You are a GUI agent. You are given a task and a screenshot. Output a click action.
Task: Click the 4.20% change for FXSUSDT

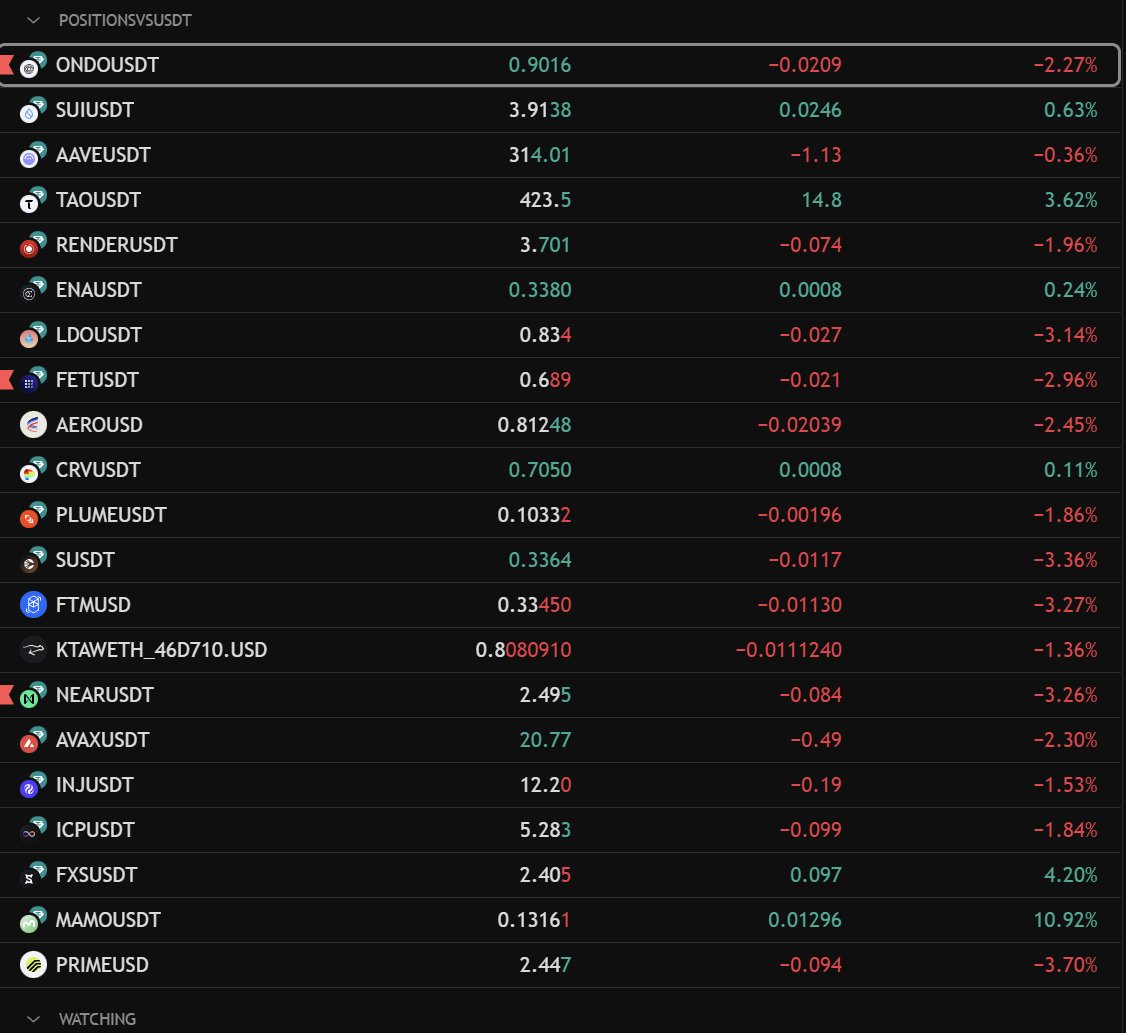[1070, 875]
